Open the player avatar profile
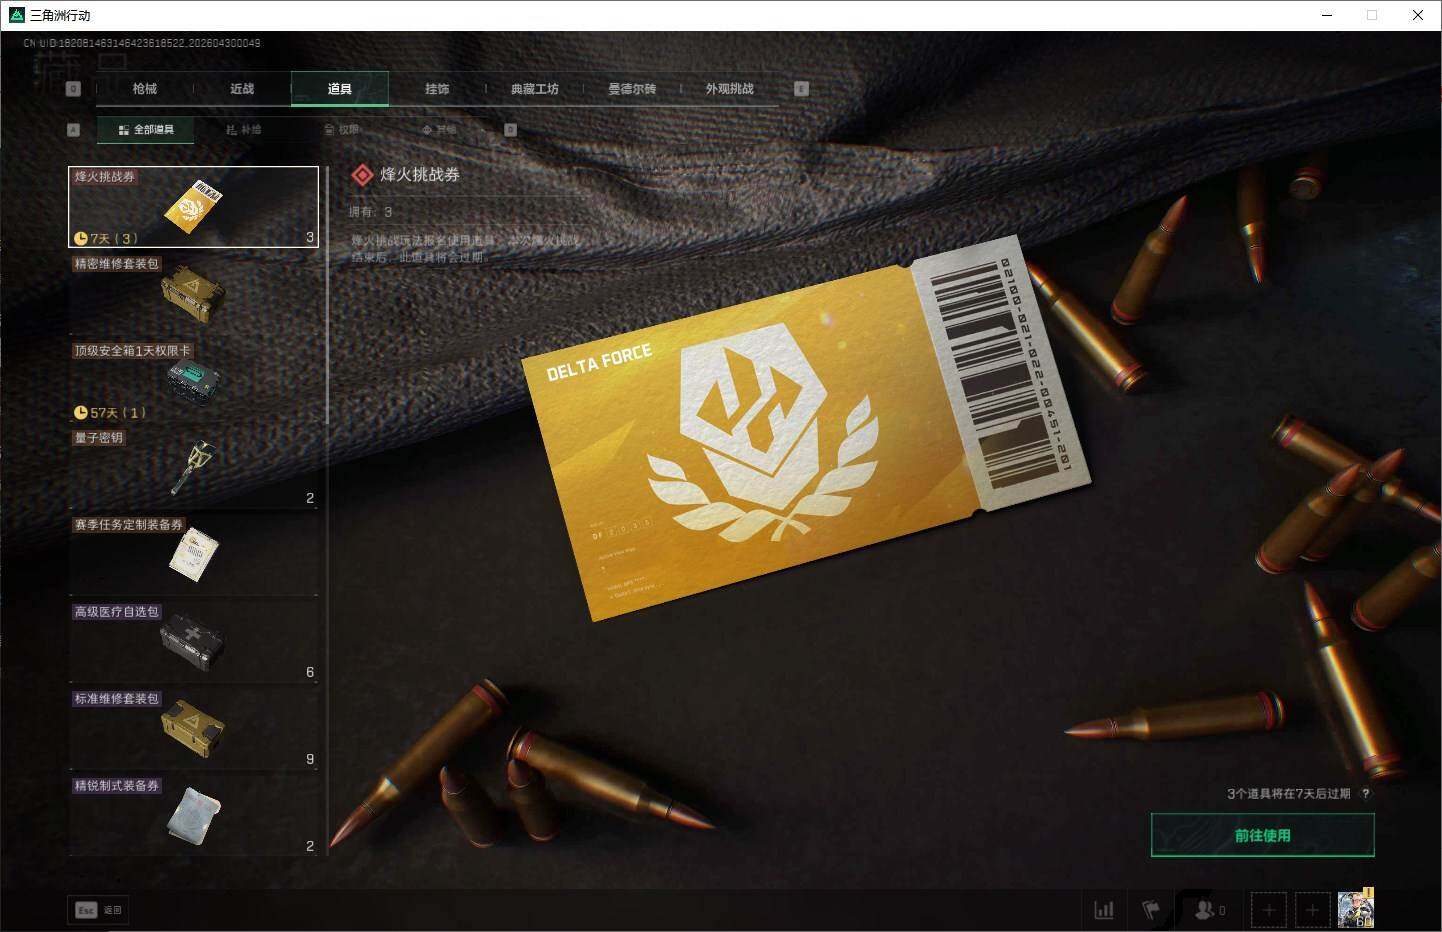The height and width of the screenshot is (932, 1442). click(x=1356, y=909)
